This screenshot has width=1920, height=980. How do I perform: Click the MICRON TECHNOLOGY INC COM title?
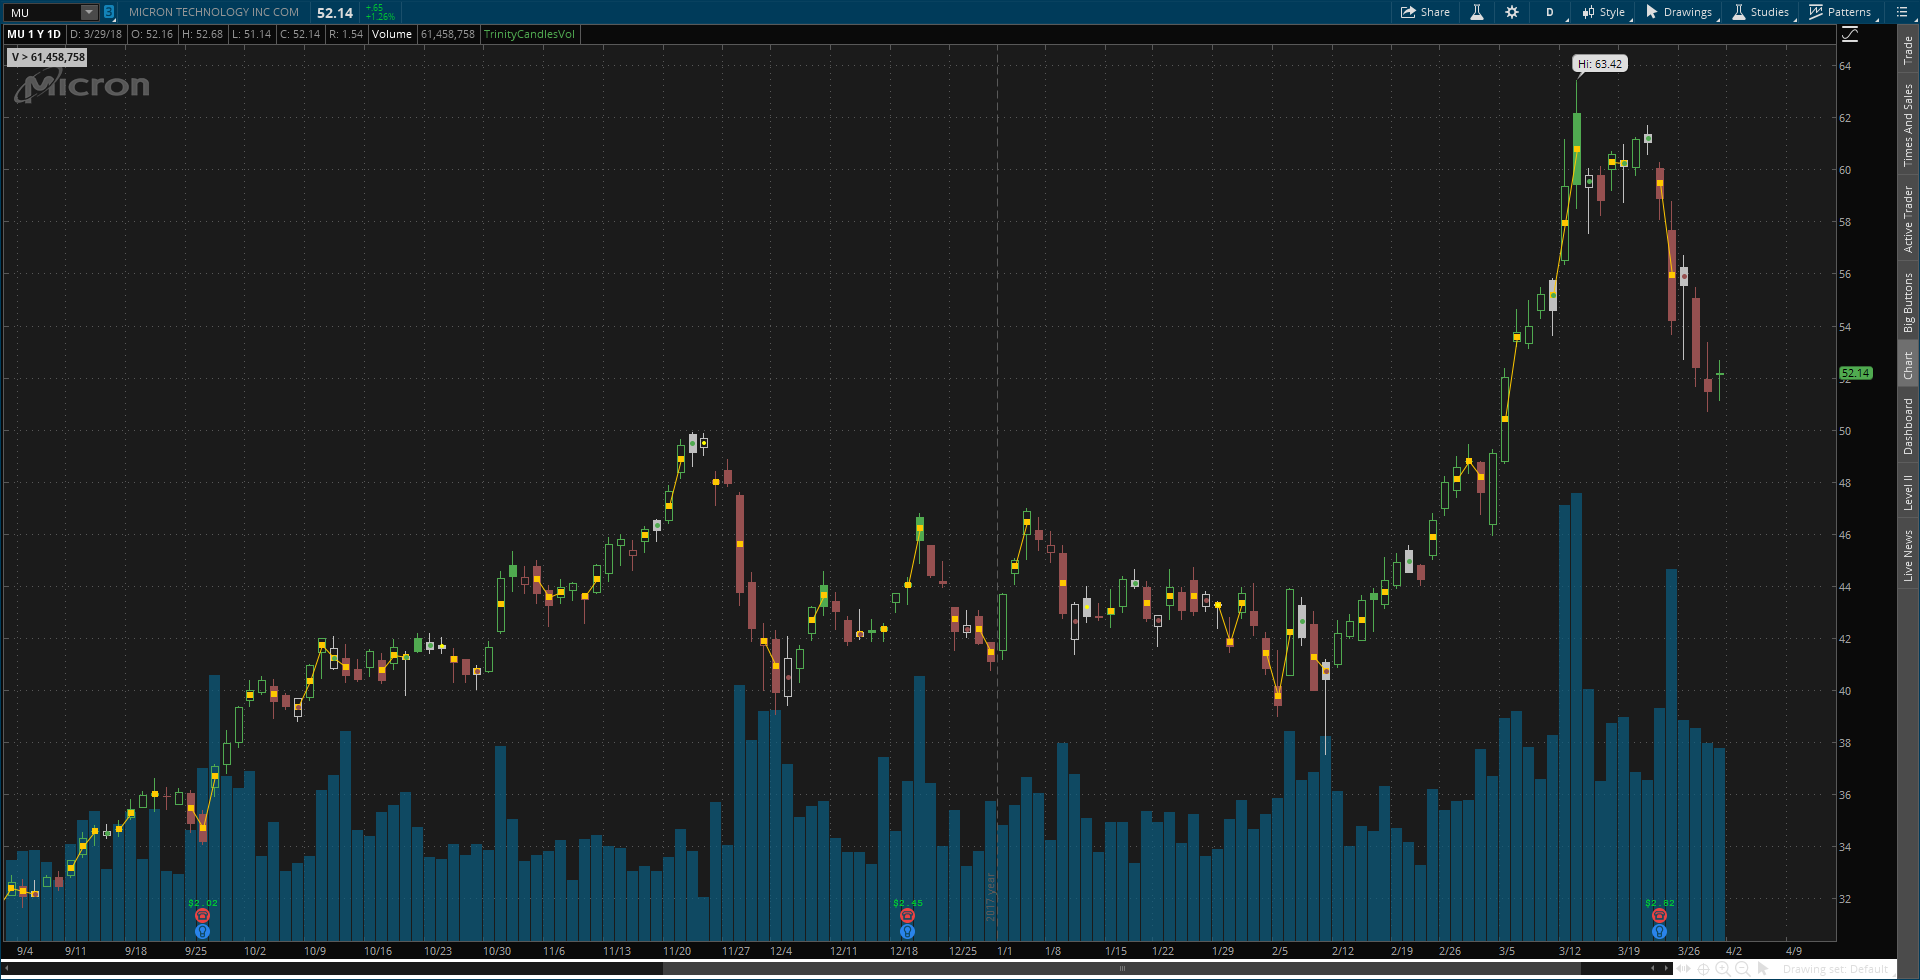click(214, 12)
